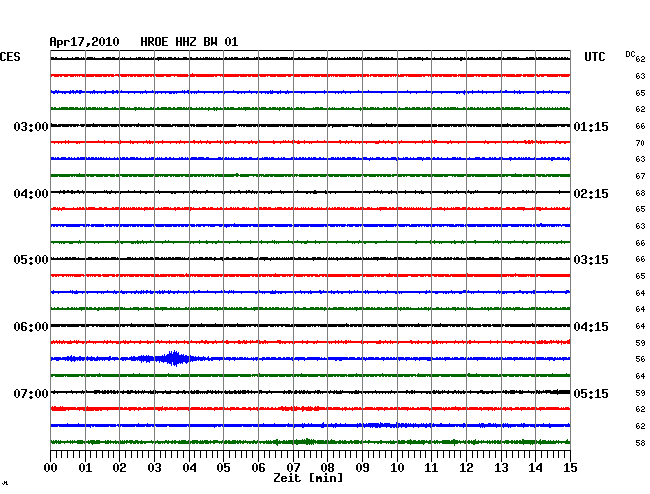The height and width of the screenshot is (494, 650).
Task: Click minute tick label "13"
Action: pyautogui.click(x=501, y=467)
